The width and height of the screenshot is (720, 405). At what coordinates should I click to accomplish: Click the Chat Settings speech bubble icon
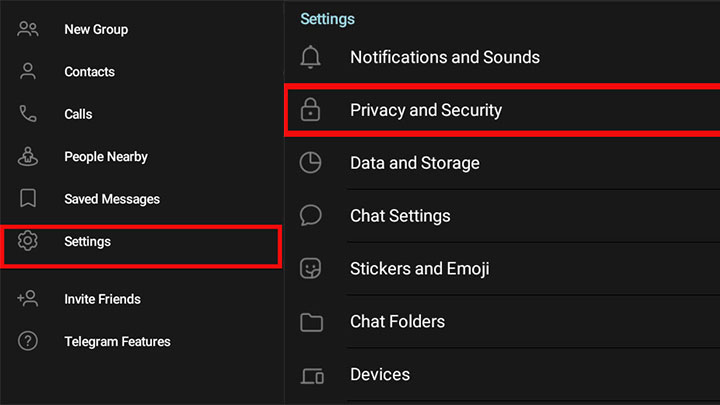(311, 216)
